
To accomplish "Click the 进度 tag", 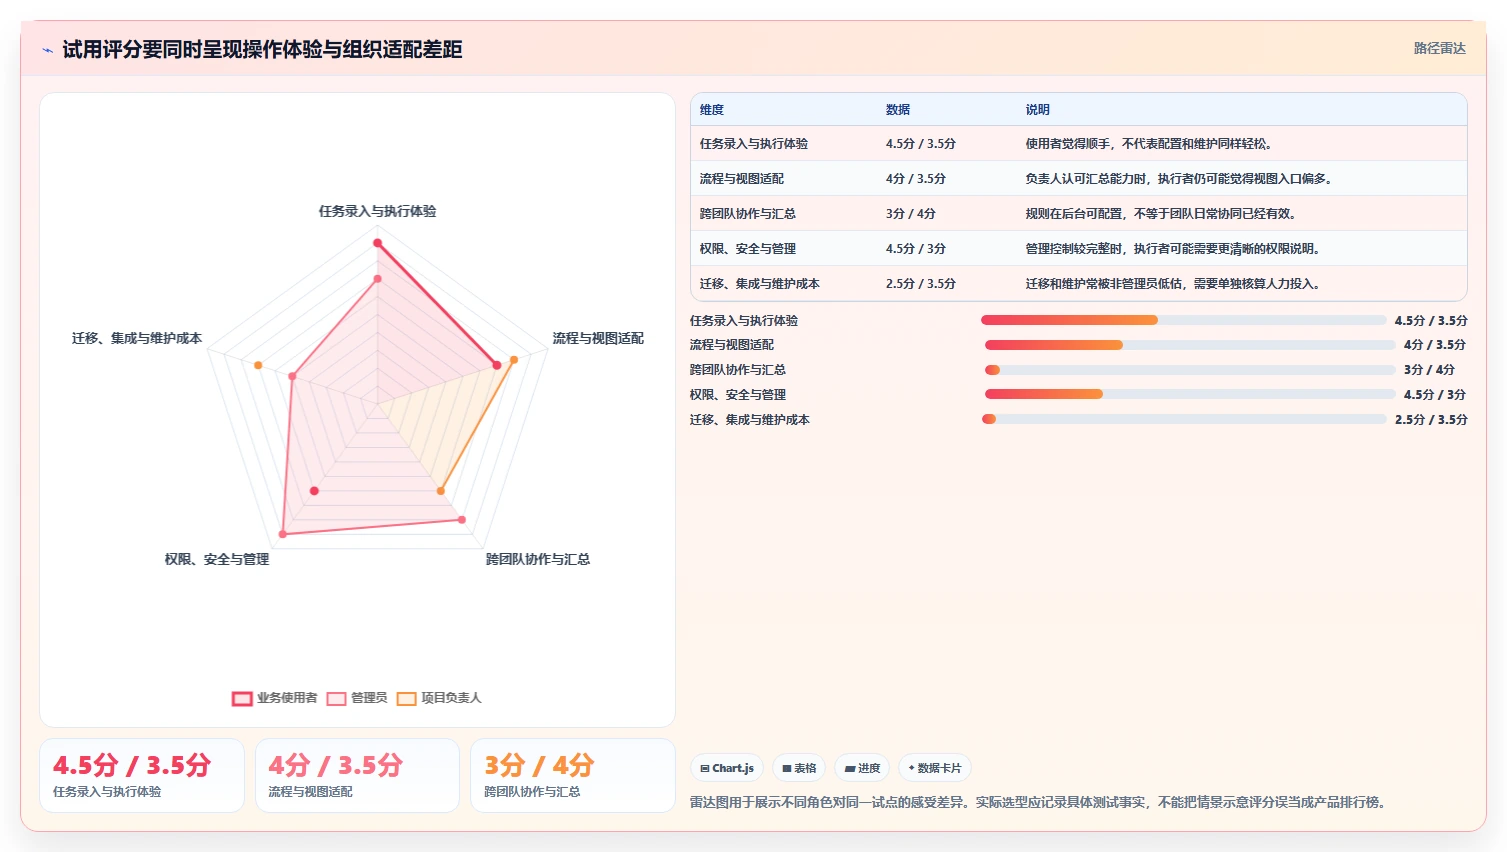I will click(862, 768).
